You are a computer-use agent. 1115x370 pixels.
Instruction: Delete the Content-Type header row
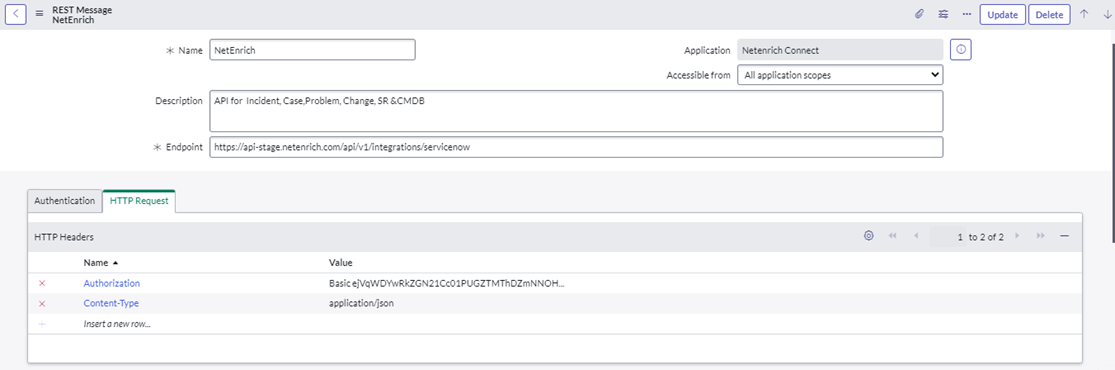point(41,303)
